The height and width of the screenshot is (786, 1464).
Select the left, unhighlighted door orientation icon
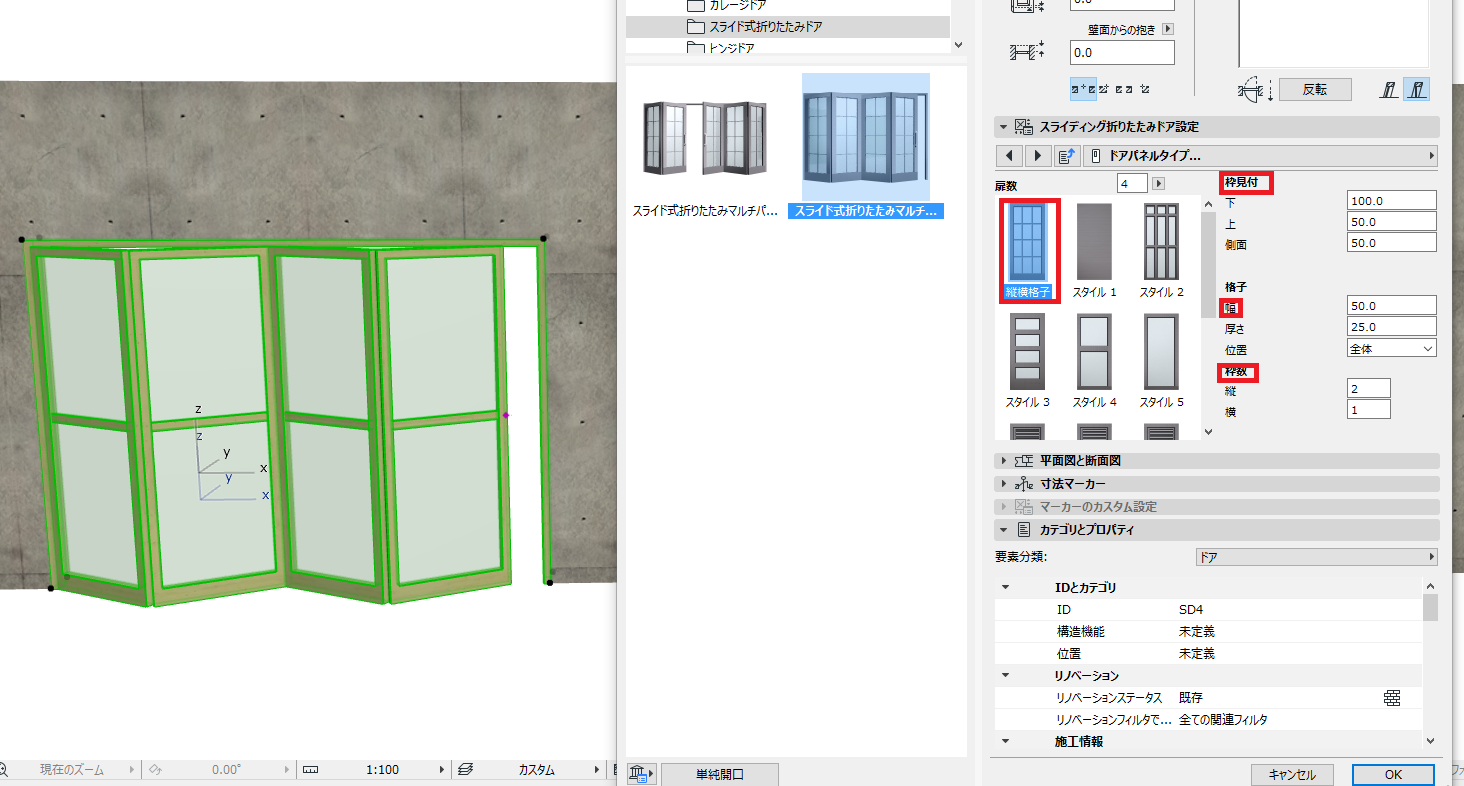pos(1390,90)
